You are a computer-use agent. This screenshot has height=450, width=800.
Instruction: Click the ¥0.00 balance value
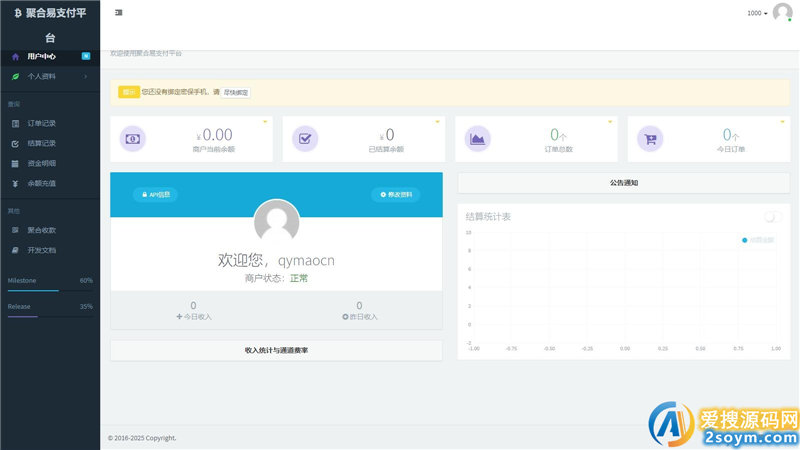(215, 135)
